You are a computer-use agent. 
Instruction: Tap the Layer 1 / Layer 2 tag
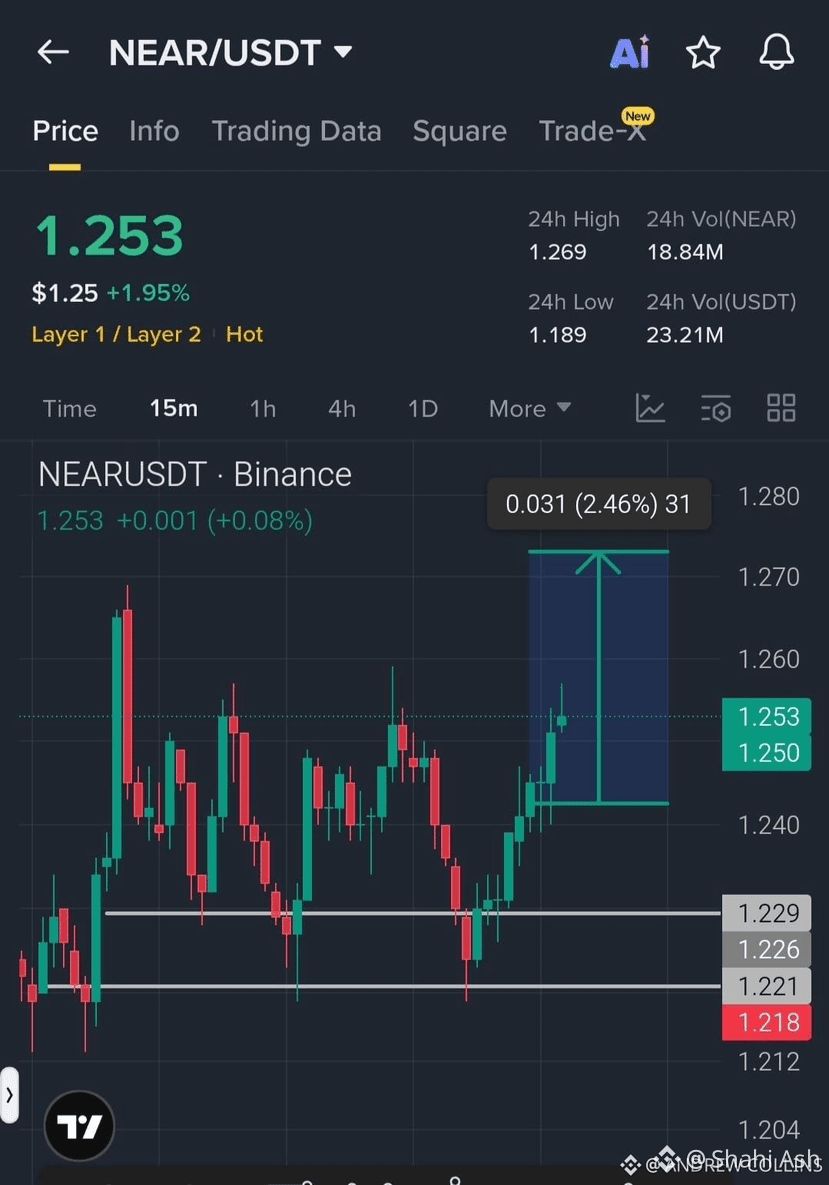click(x=116, y=334)
